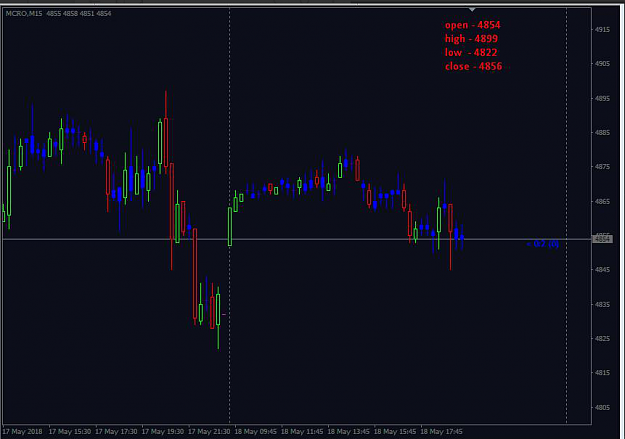625x439 pixels.
Task: Click the 4915 price scale label
Action: (x=602, y=30)
